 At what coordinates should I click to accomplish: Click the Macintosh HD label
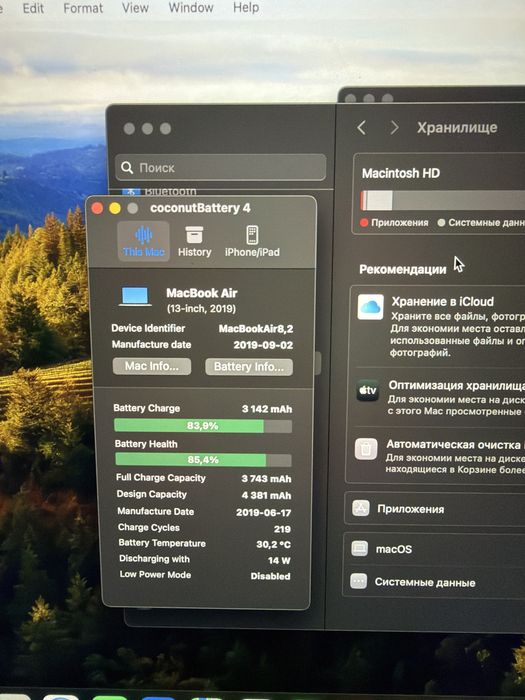(x=401, y=173)
